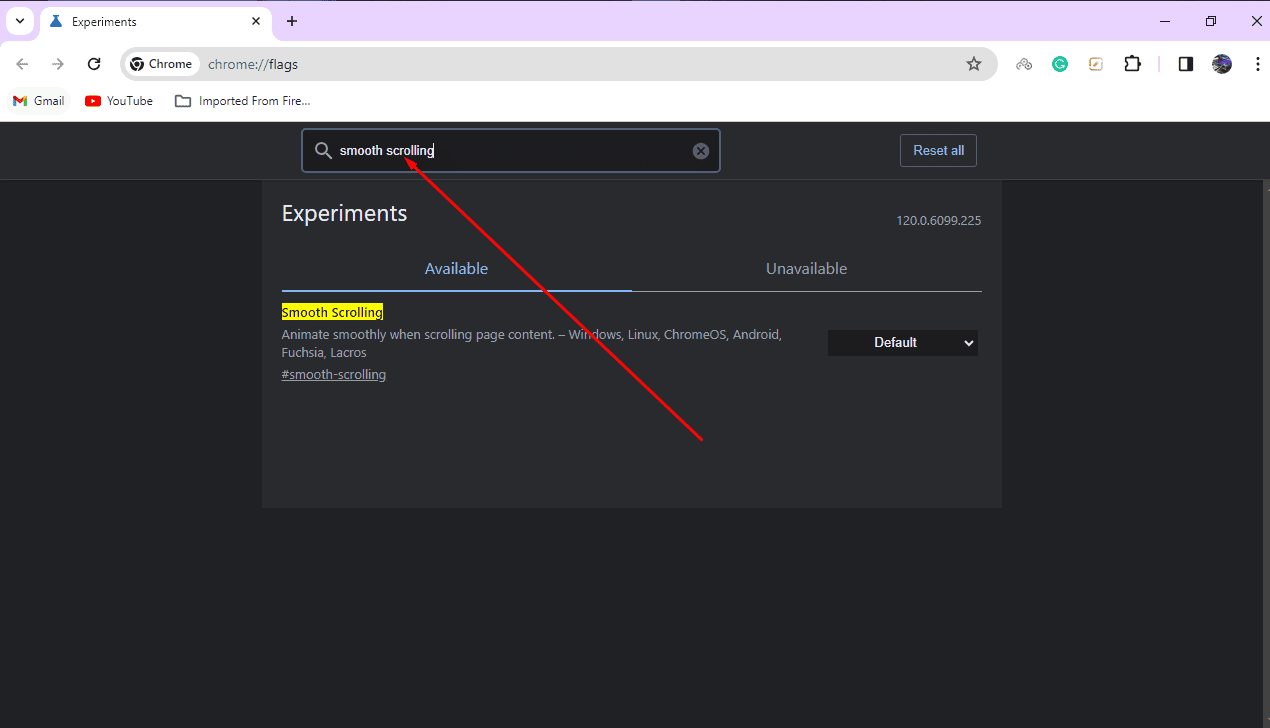The image size is (1270, 728).
Task: Collapse the new tab dropdown arrow beside tabs
Action: [x=19, y=20]
